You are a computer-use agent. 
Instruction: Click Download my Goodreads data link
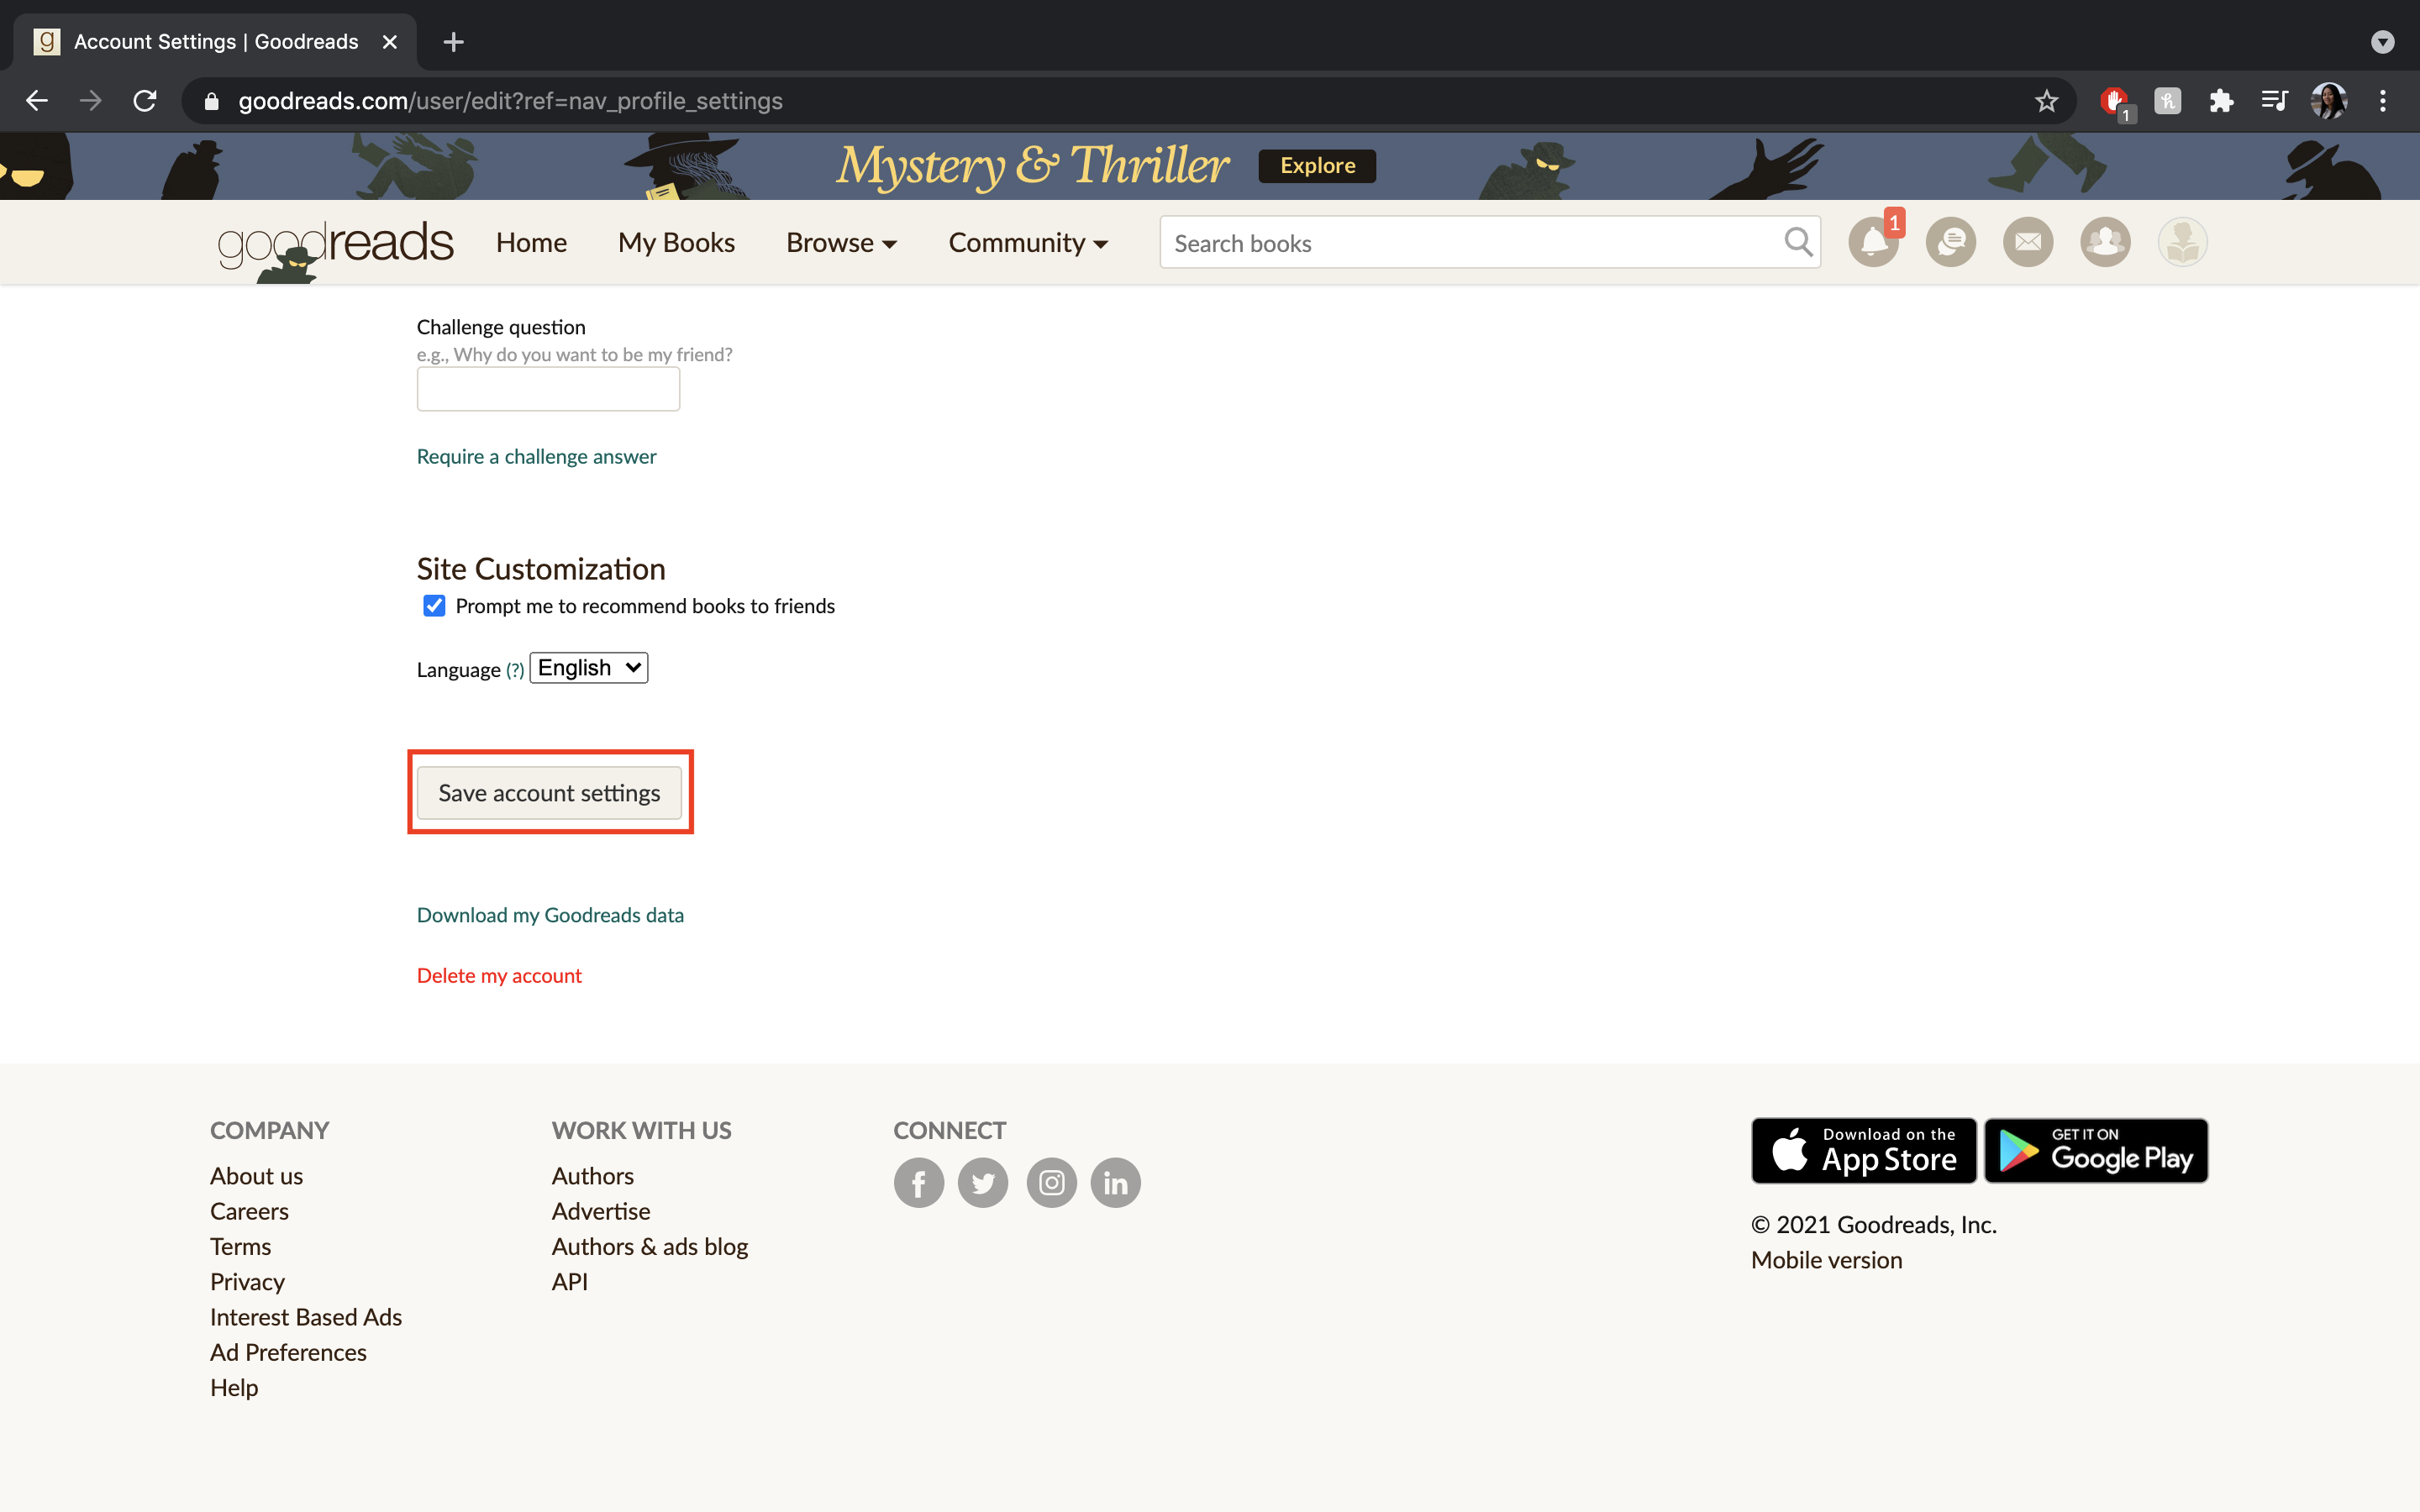tap(550, 913)
